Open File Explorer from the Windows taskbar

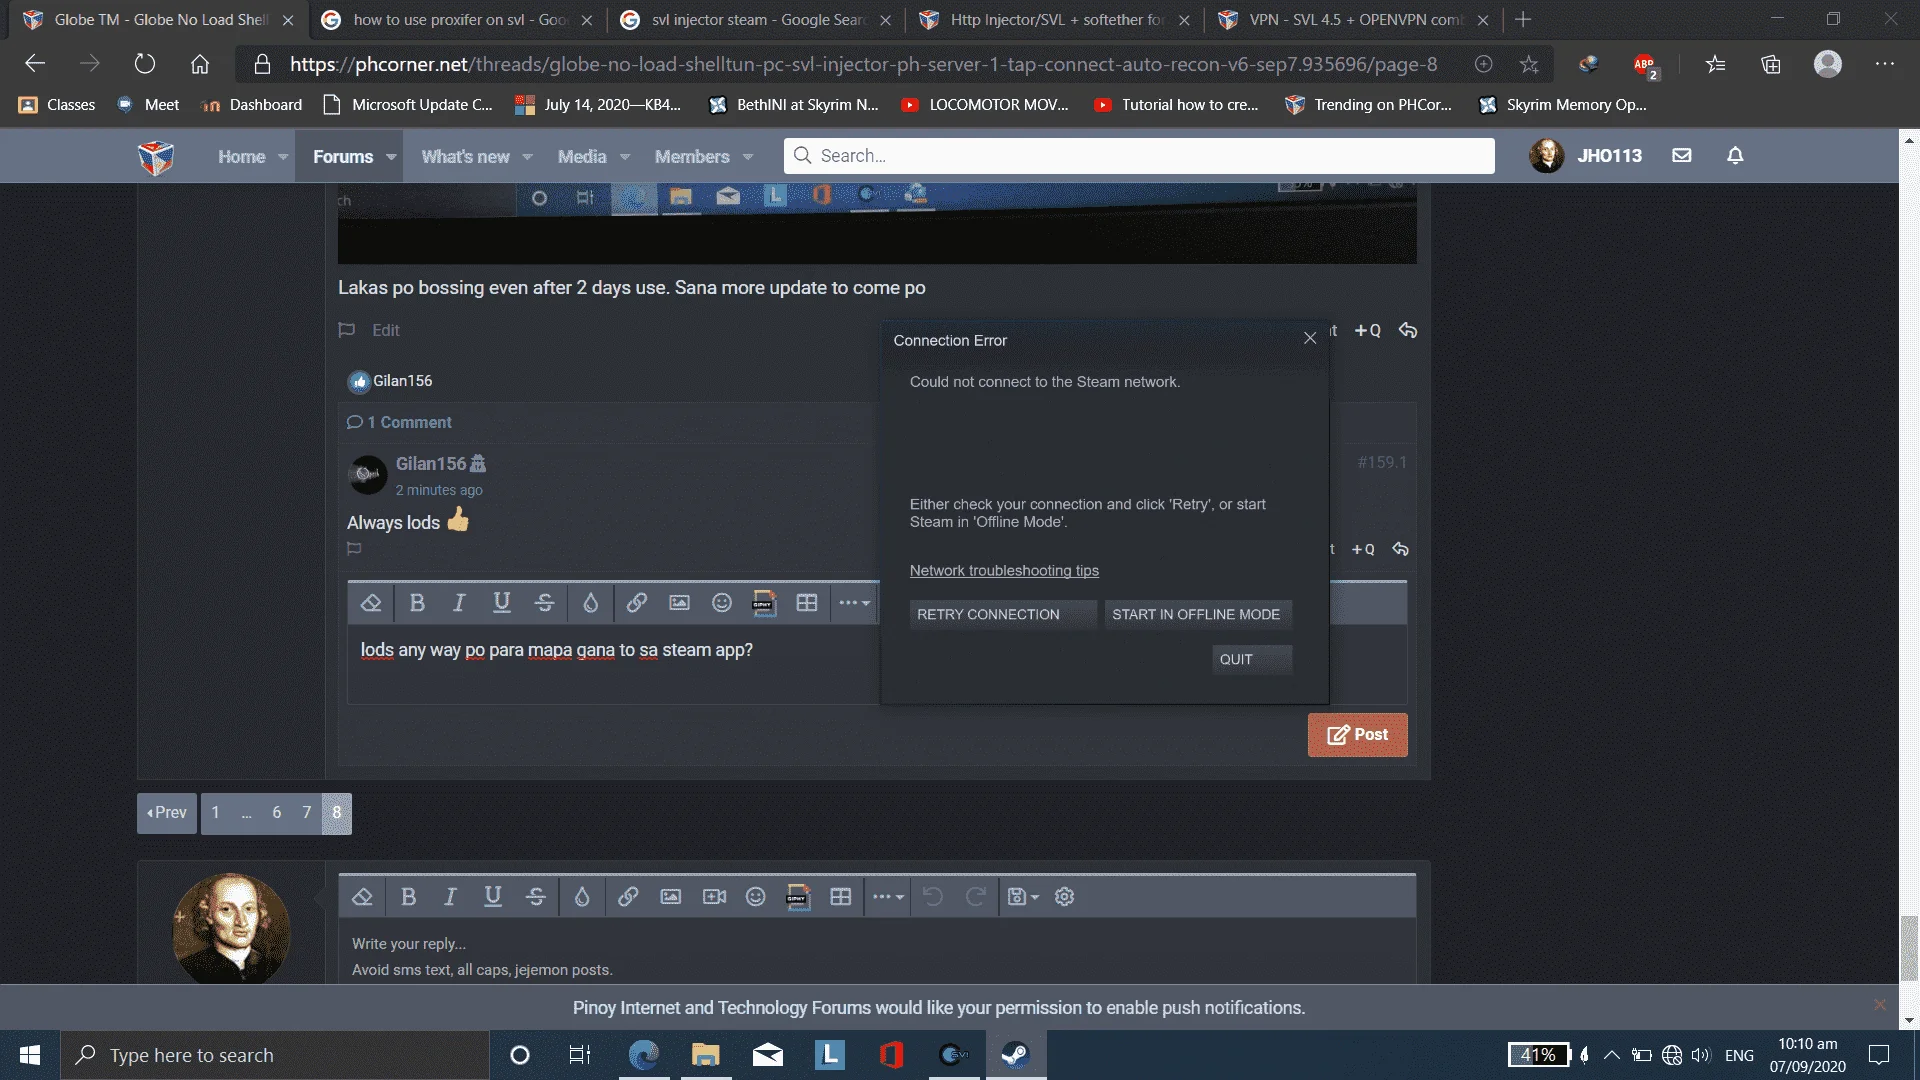click(706, 1055)
